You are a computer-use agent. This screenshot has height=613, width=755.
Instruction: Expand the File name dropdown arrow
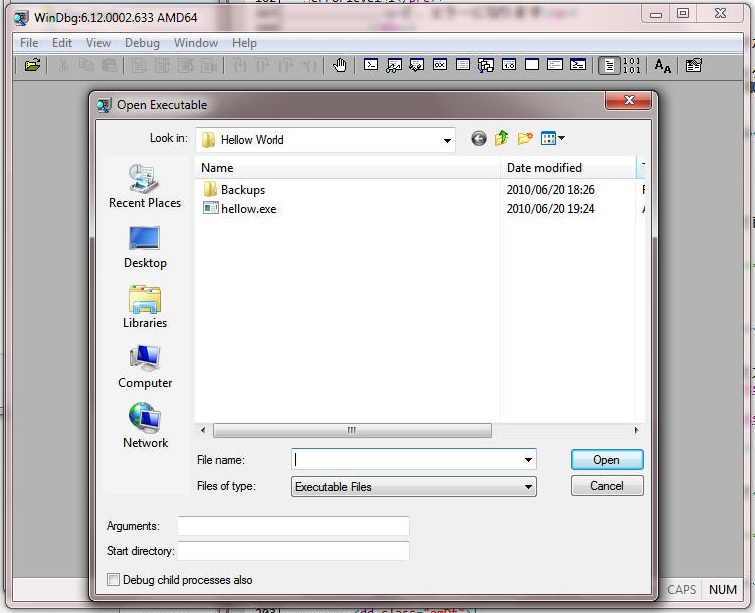coord(528,460)
